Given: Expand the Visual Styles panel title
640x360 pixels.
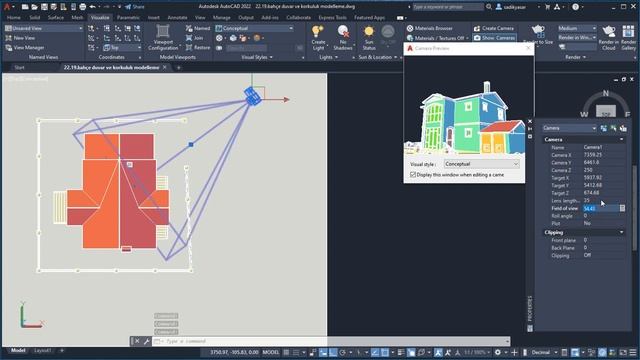Looking at the screenshot, I should [257, 58].
